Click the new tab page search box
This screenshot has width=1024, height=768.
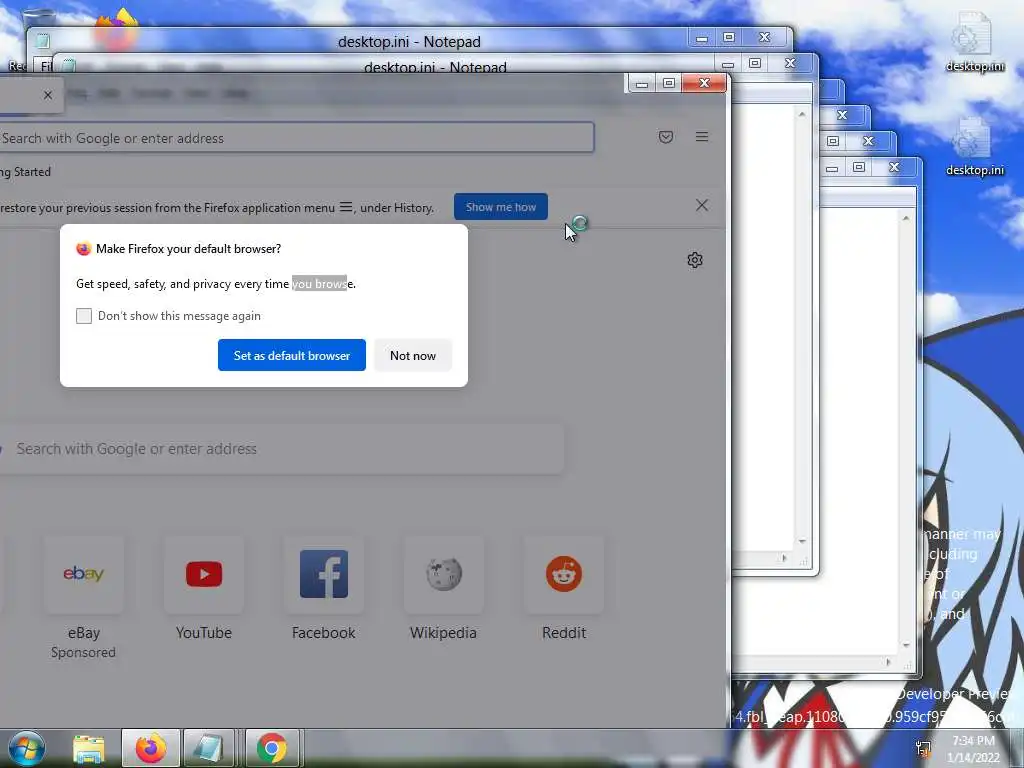[x=281, y=449]
